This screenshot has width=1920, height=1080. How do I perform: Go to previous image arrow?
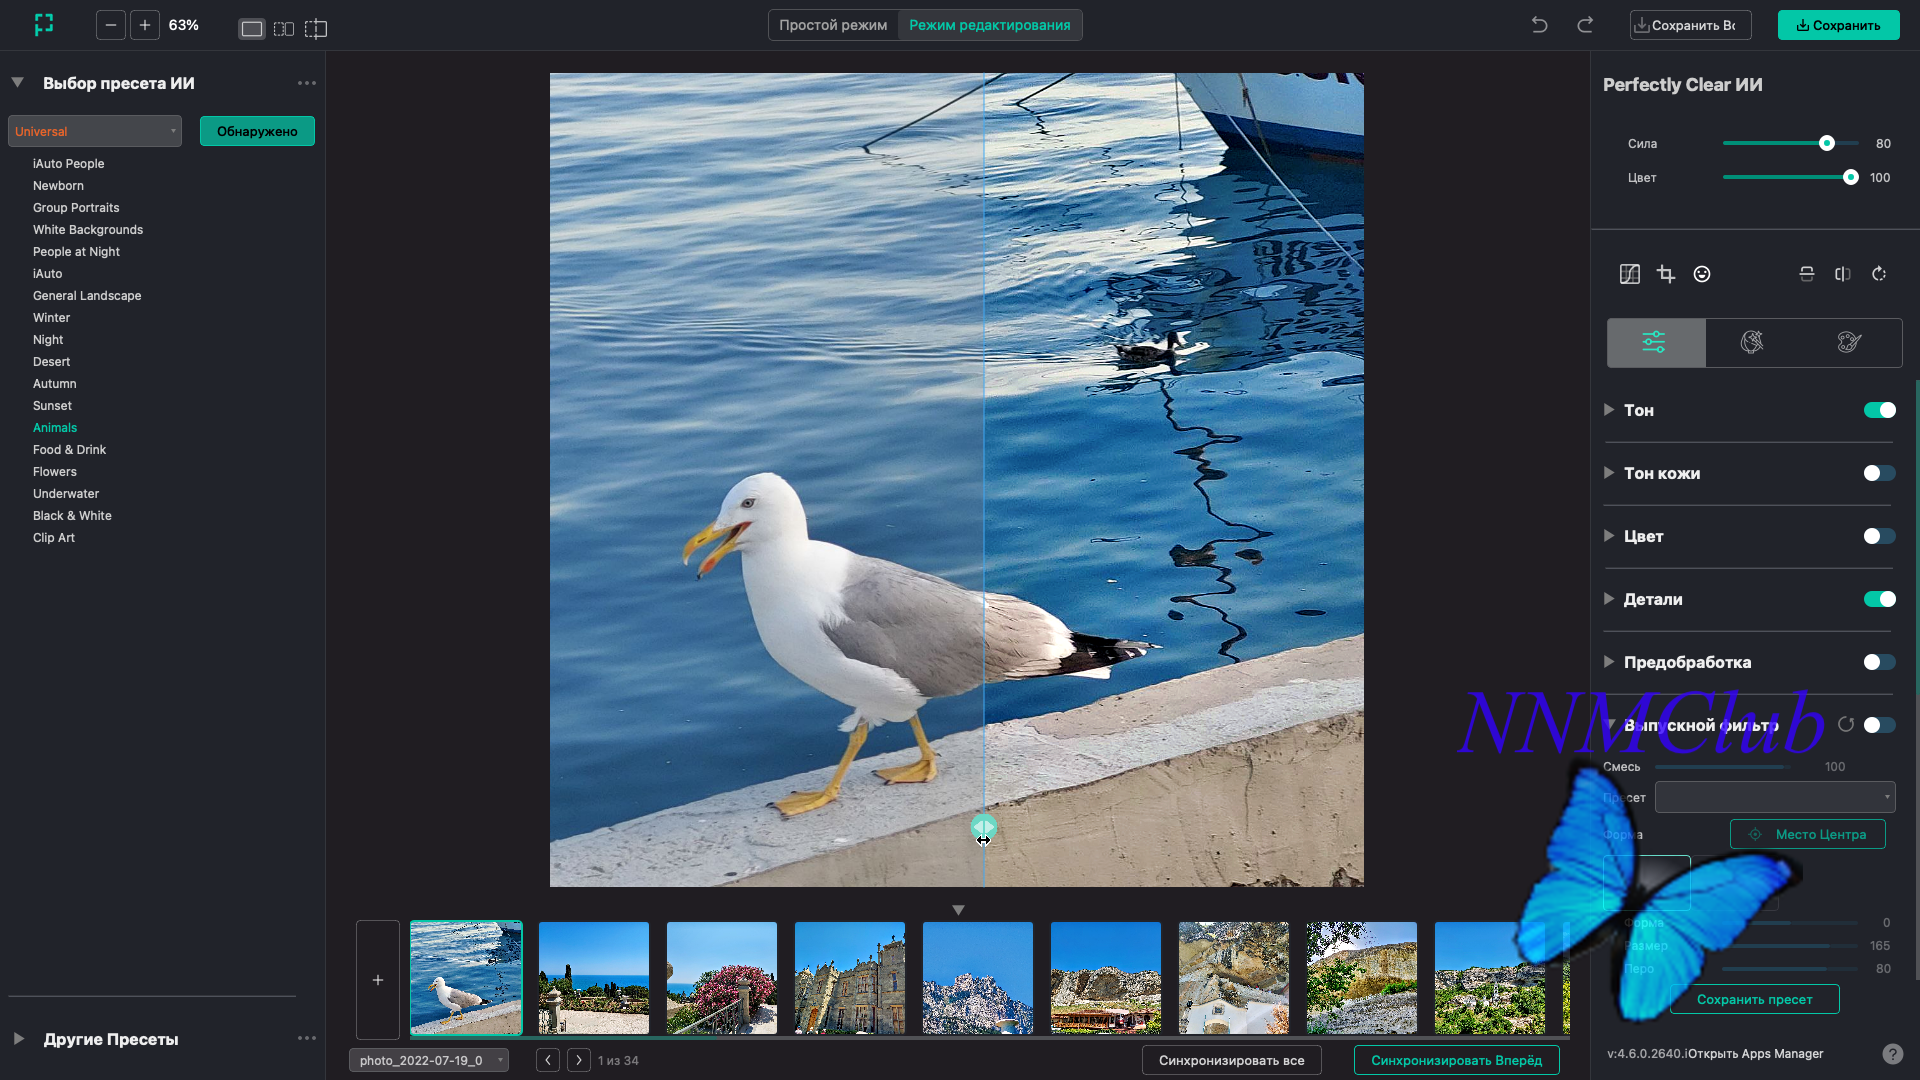(x=548, y=1060)
